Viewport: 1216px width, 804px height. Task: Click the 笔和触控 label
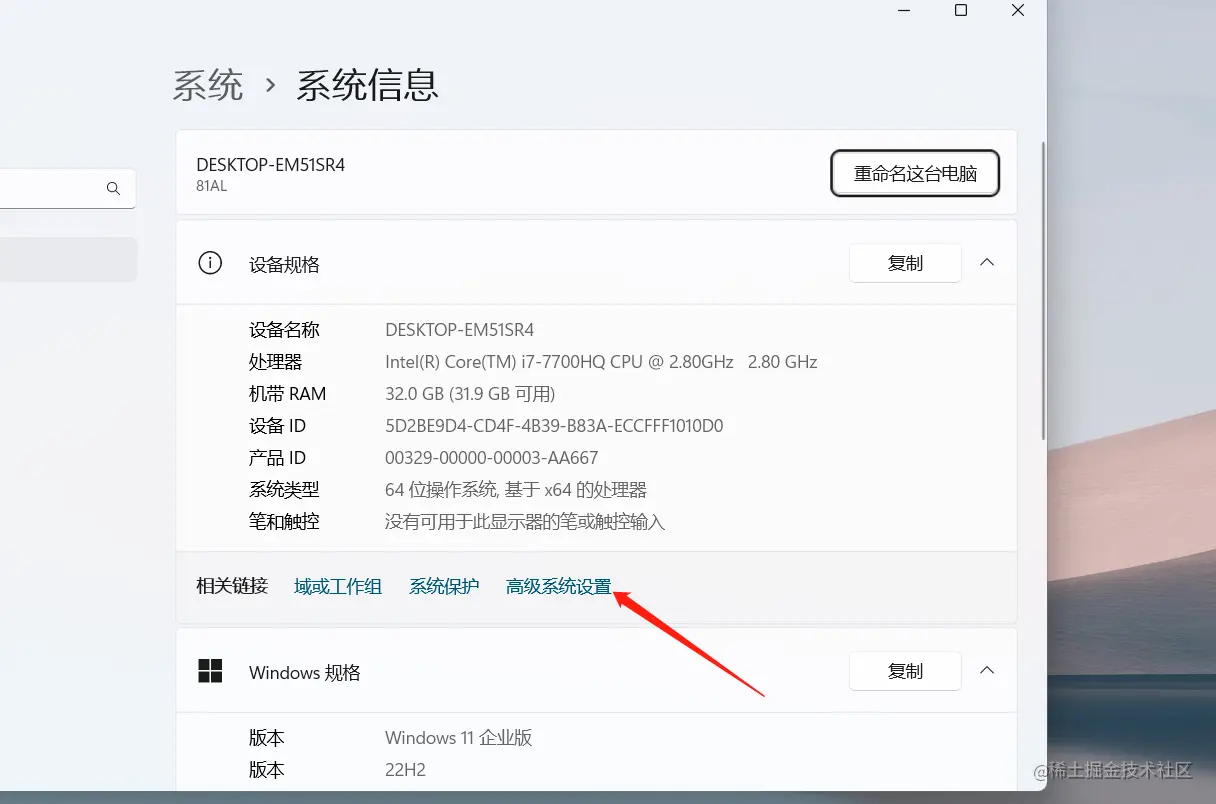[x=284, y=522]
